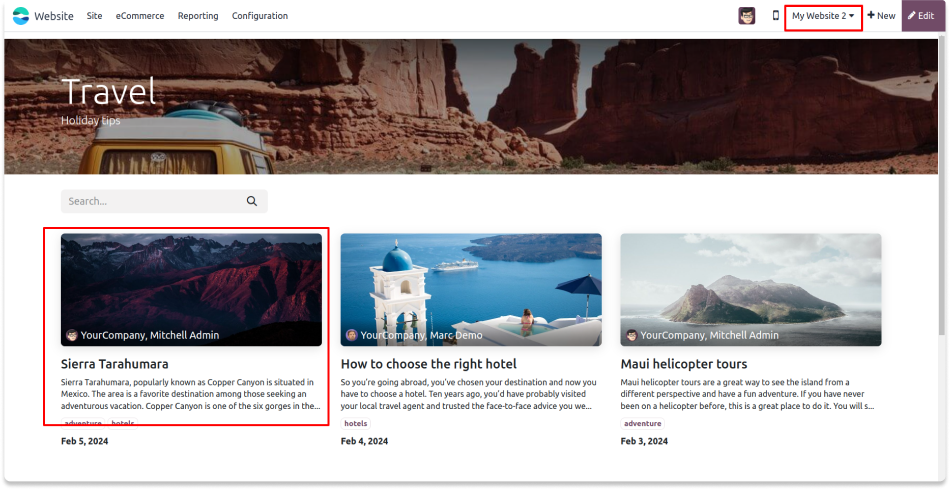Open the Site menu
950x490 pixels.
(94, 16)
